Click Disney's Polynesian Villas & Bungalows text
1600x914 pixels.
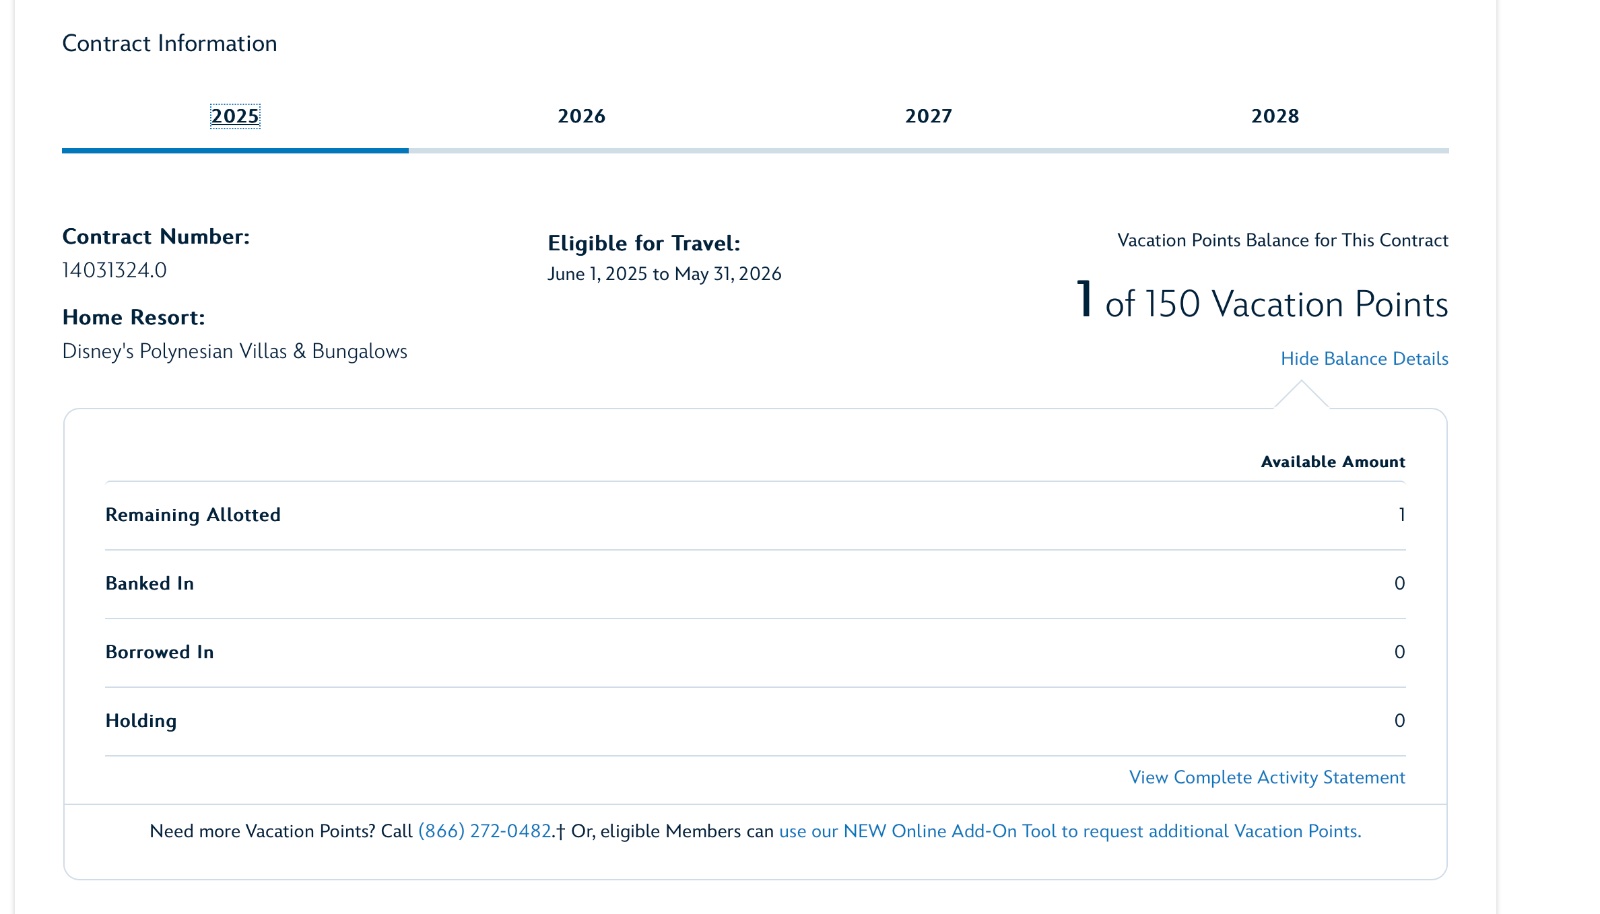click(235, 352)
